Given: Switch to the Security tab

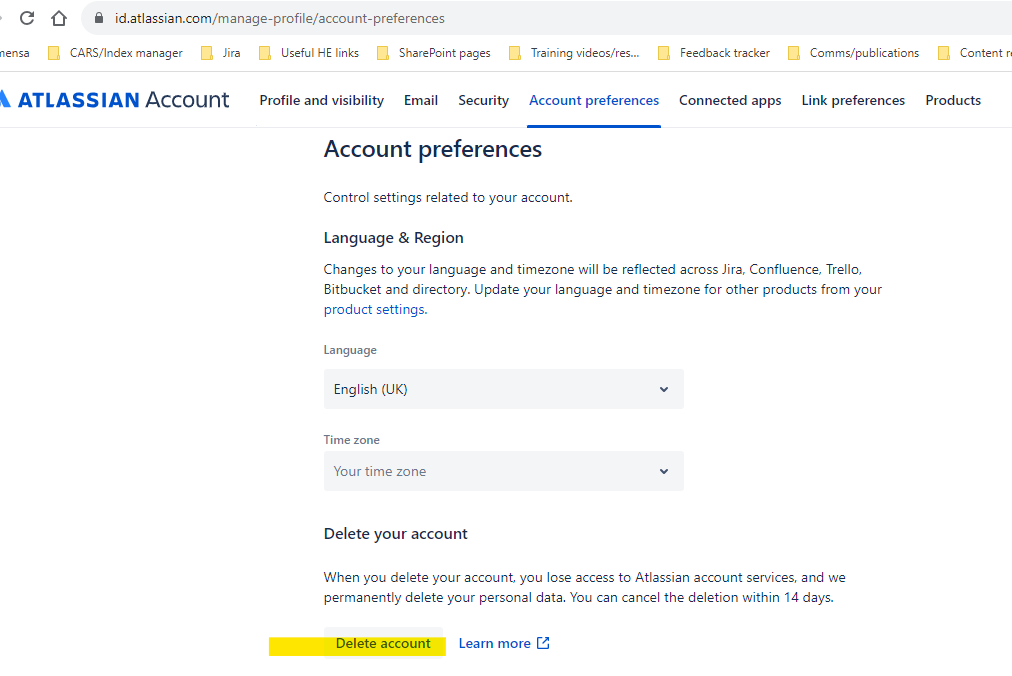Looking at the screenshot, I should point(483,100).
